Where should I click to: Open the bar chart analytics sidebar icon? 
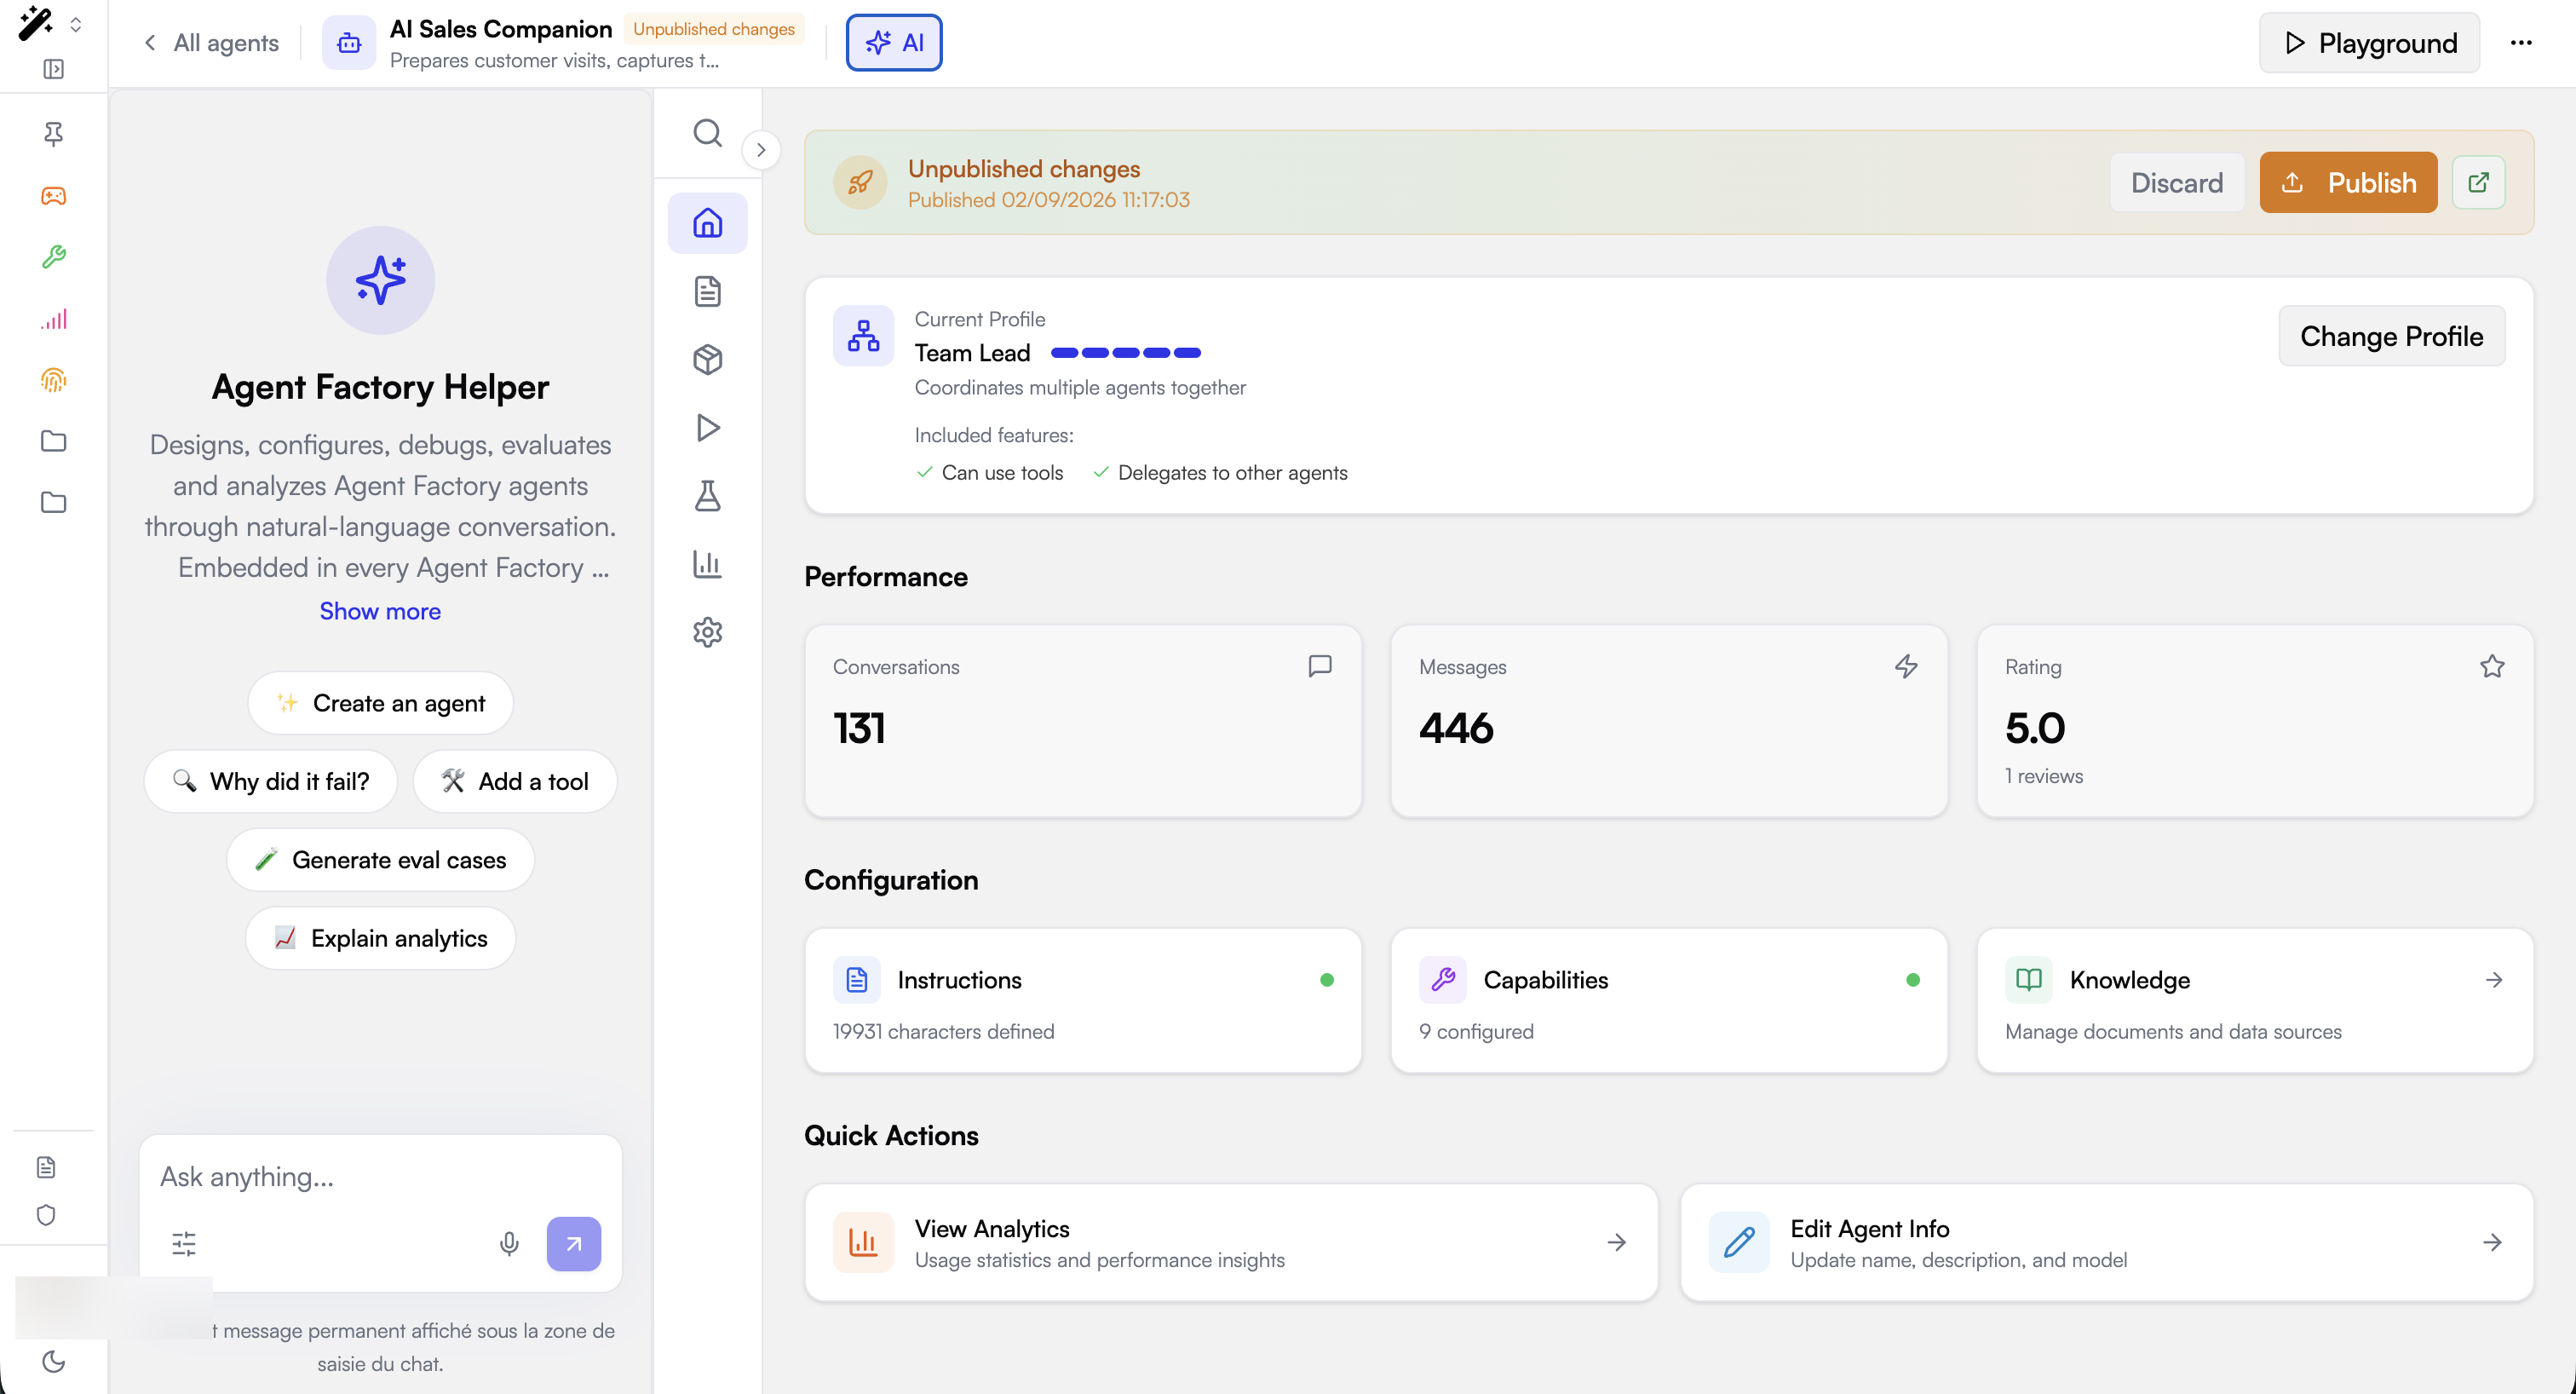707,563
